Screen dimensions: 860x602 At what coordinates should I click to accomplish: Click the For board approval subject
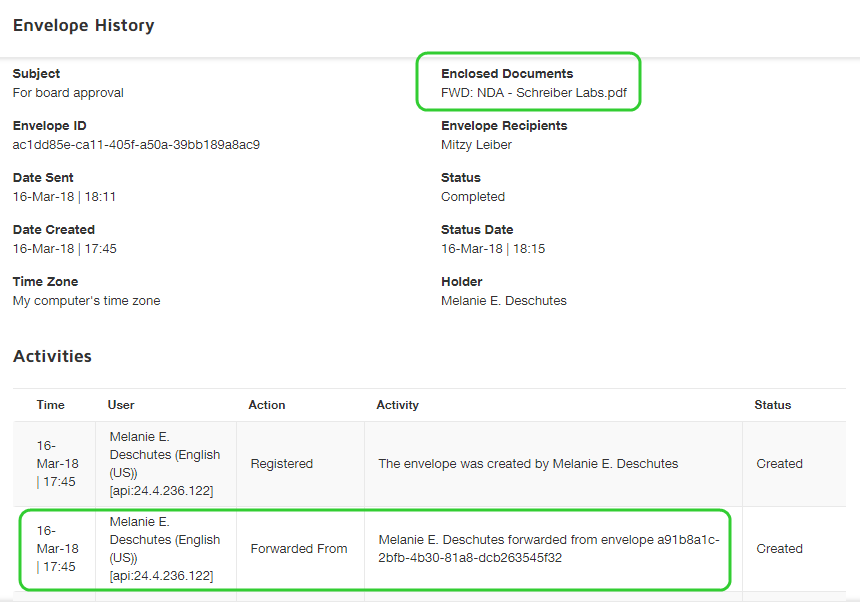click(x=68, y=93)
